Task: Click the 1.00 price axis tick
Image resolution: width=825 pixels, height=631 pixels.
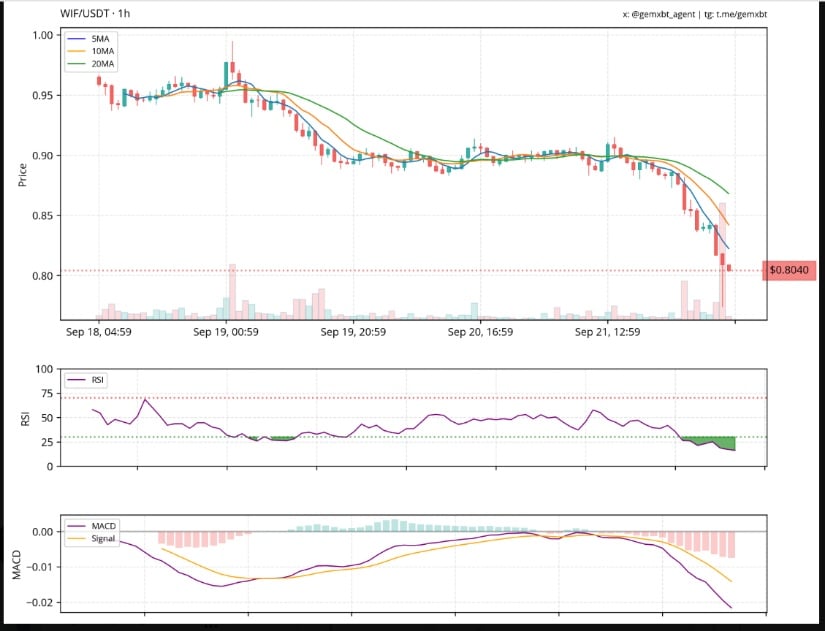Action: (43, 35)
